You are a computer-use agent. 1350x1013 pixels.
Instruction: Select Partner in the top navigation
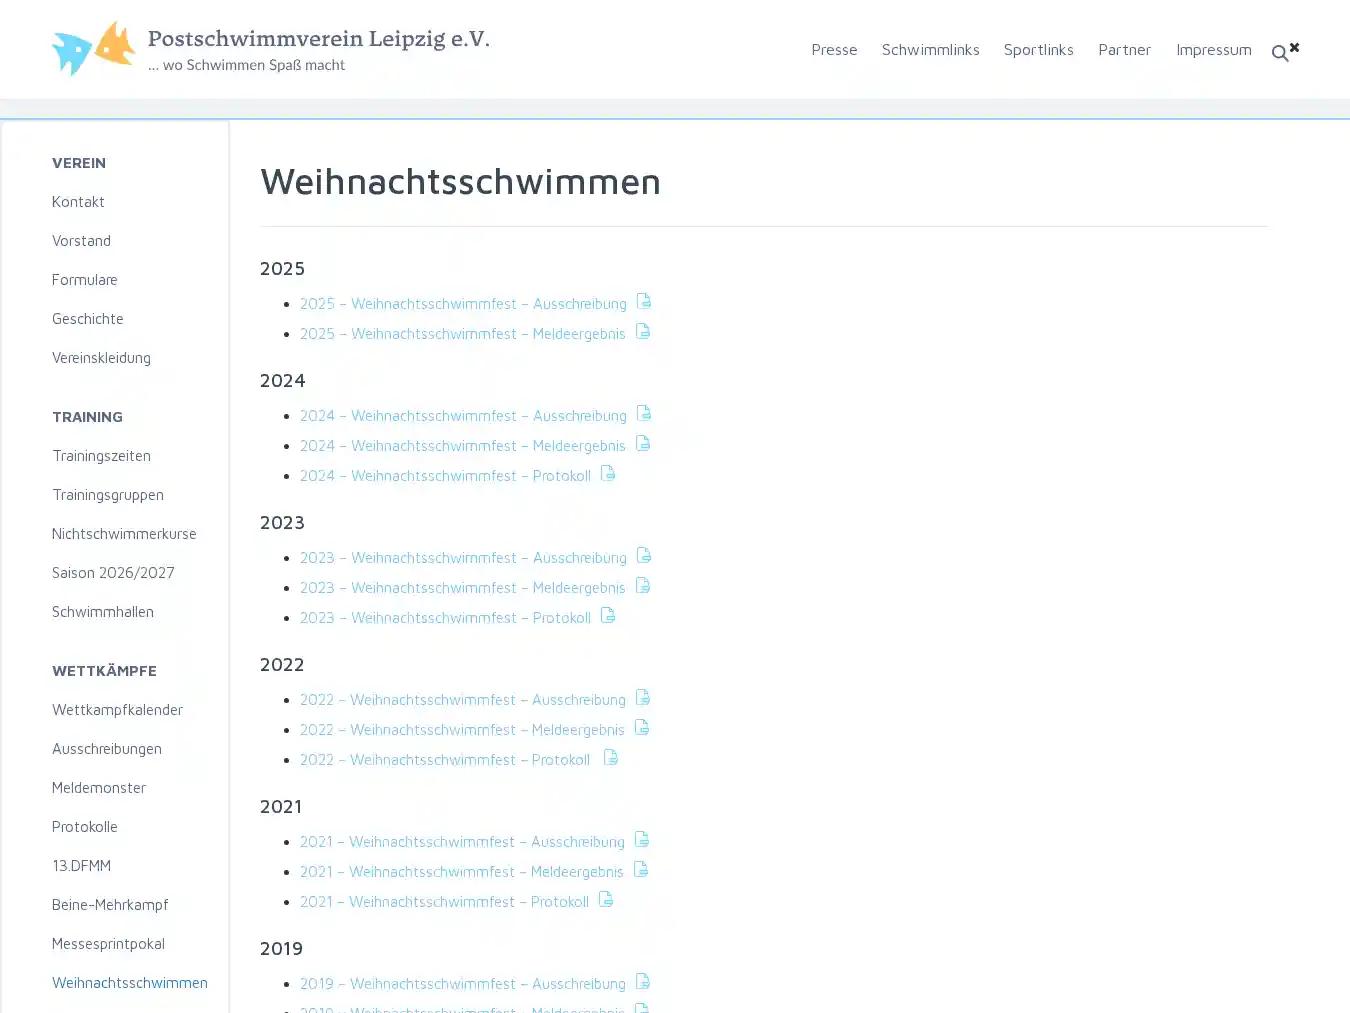(1124, 49)
